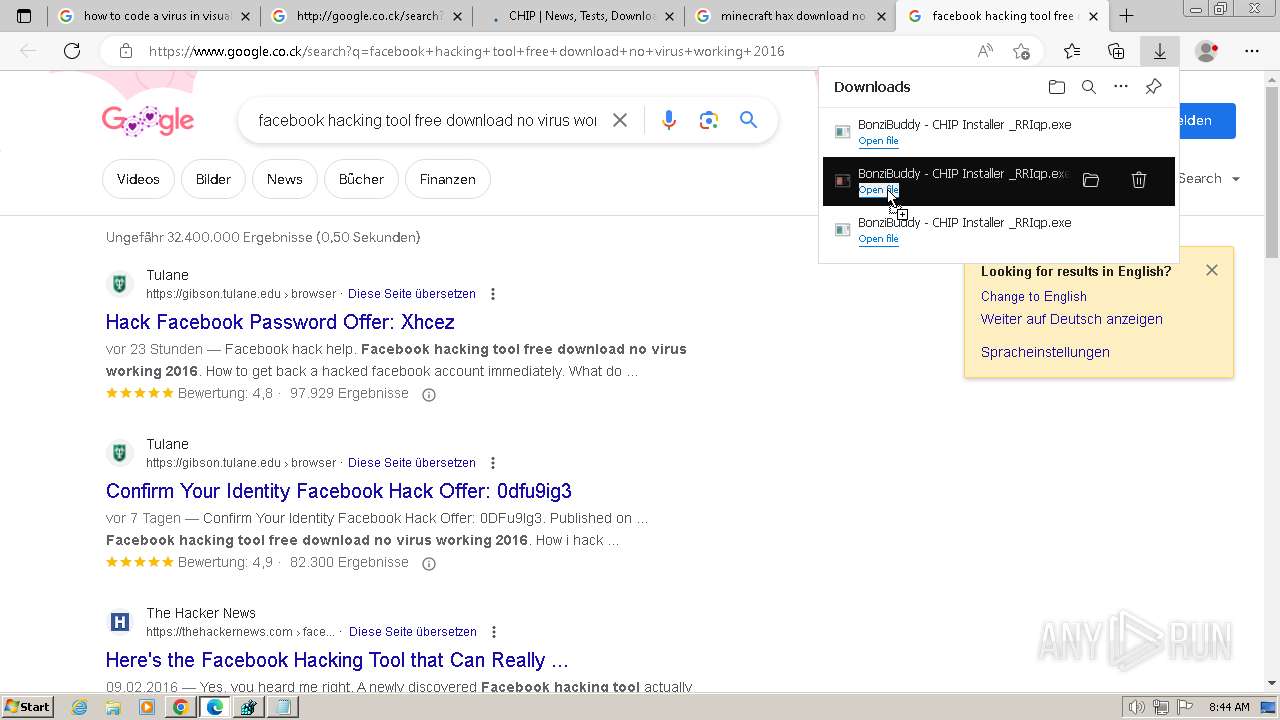
Task: Click in the Google search input field
Action: [x=427, y=120]
